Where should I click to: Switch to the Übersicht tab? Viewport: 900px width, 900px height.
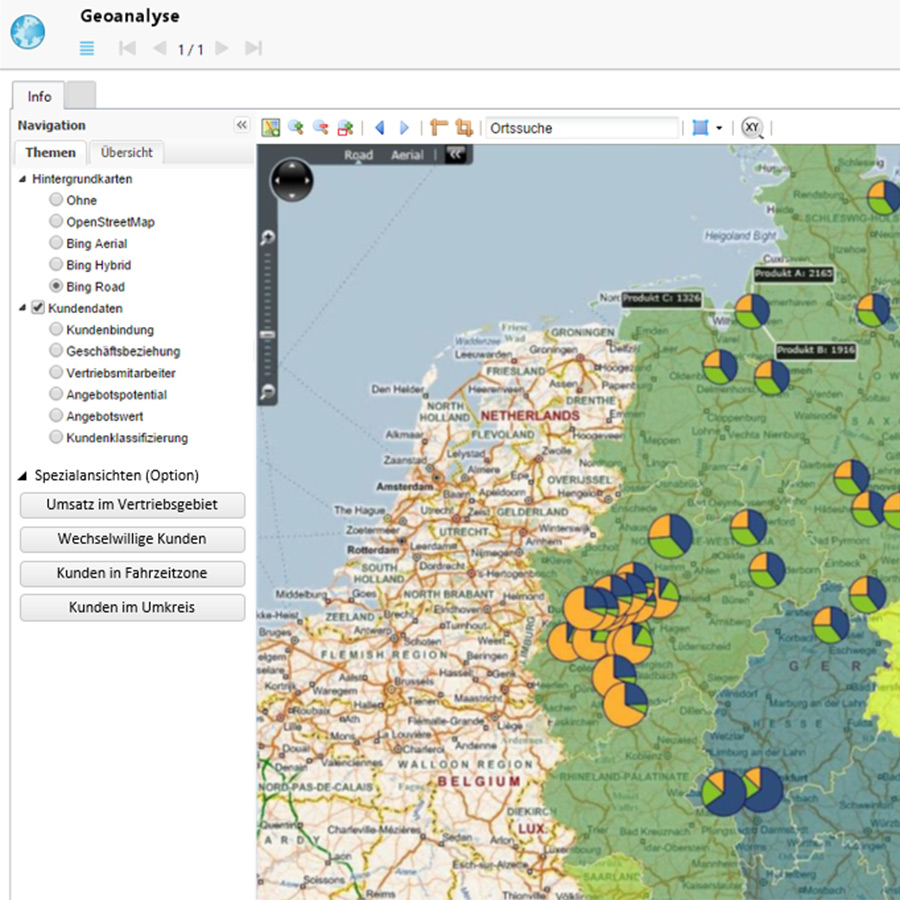coord(127,152)
